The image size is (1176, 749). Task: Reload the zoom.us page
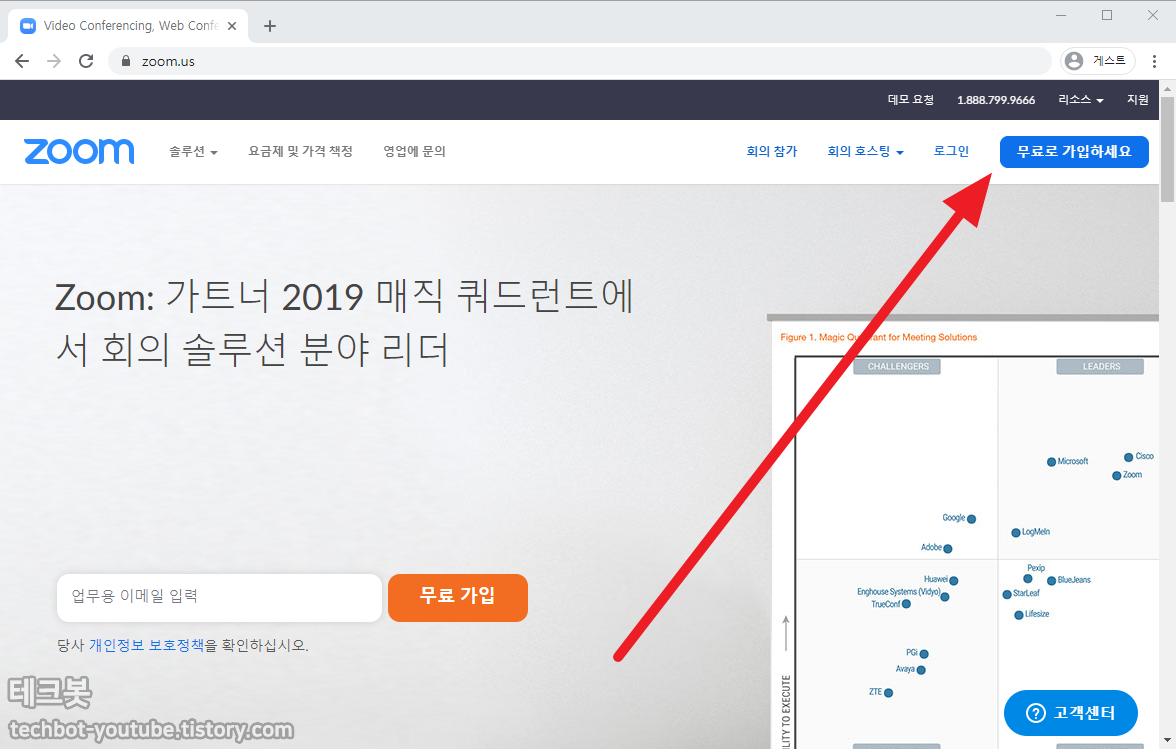(x=86, y=61)
